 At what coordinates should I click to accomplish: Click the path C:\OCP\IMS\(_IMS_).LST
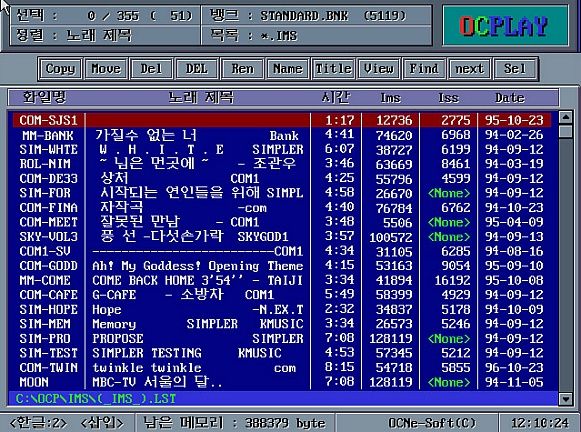(96, 399)
